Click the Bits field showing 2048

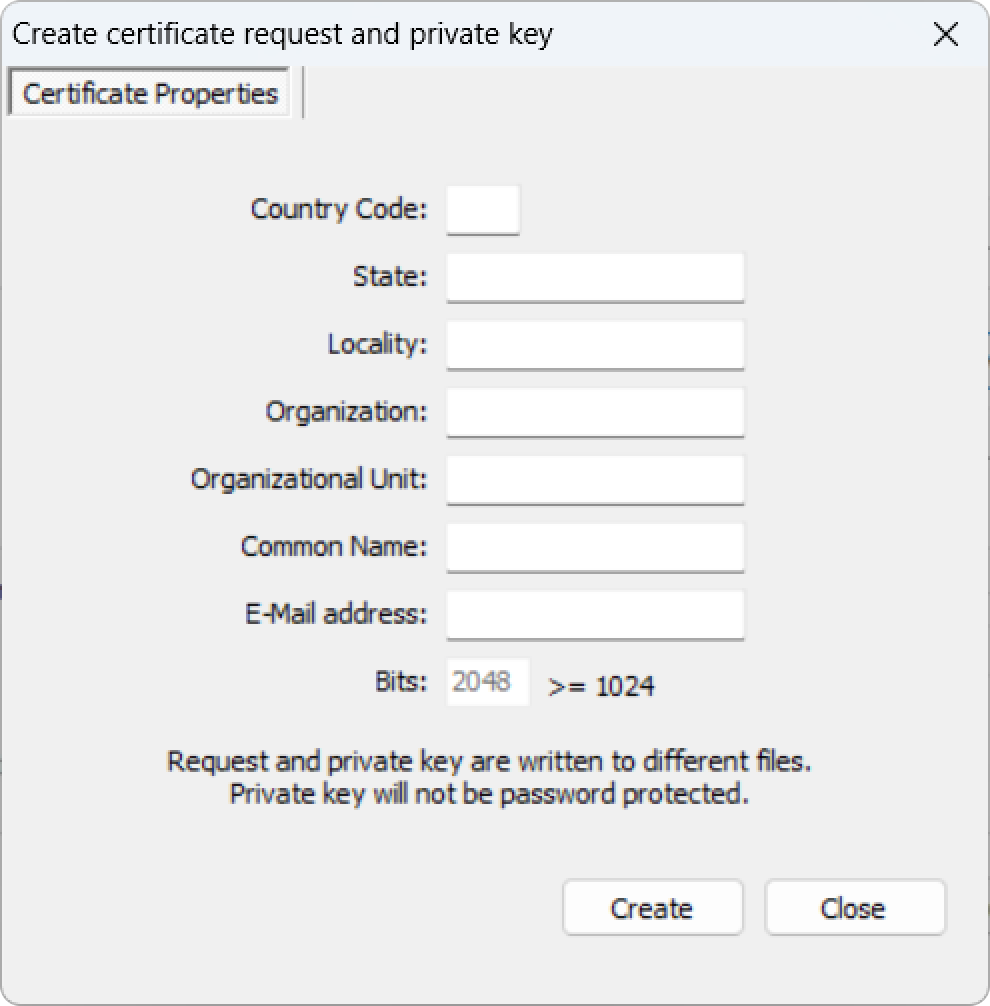tap(487, 682)
